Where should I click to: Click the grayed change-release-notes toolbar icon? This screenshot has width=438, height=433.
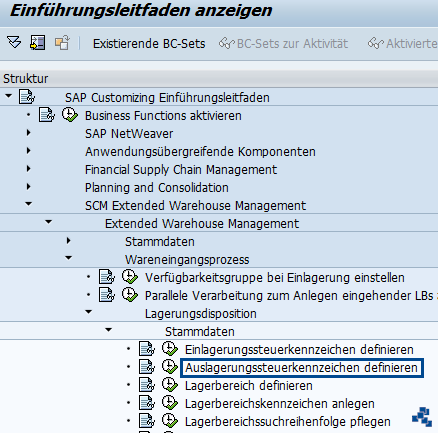coord(62,43)
